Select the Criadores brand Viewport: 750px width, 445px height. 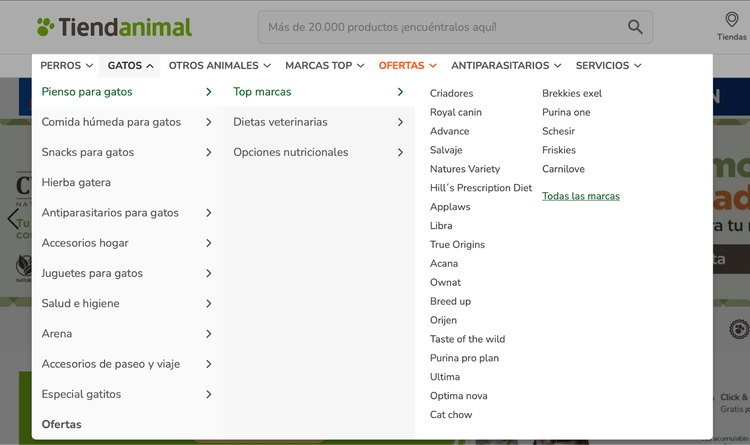pos(451,93)
